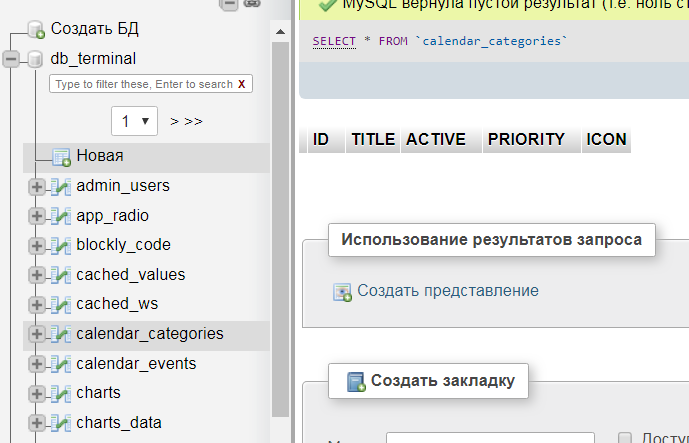Open the page number dropdown showing 1

(134, 121)
